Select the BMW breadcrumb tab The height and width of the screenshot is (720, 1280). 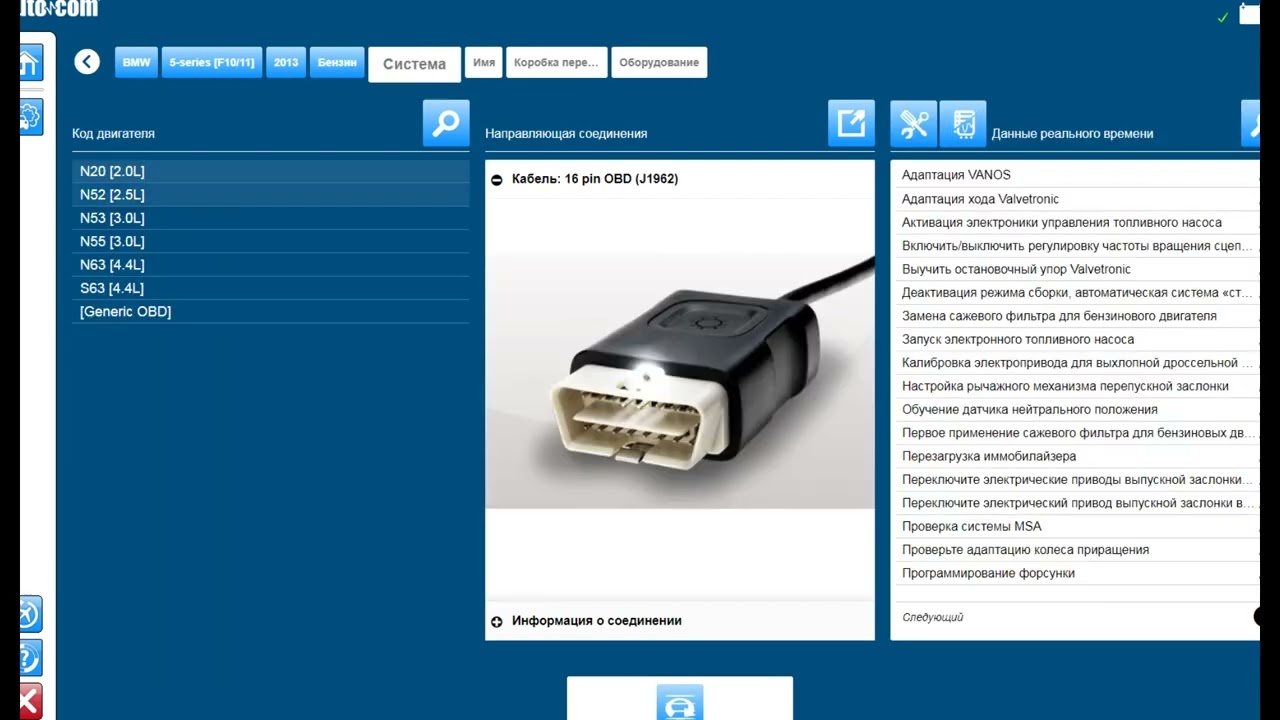[136, 62]
